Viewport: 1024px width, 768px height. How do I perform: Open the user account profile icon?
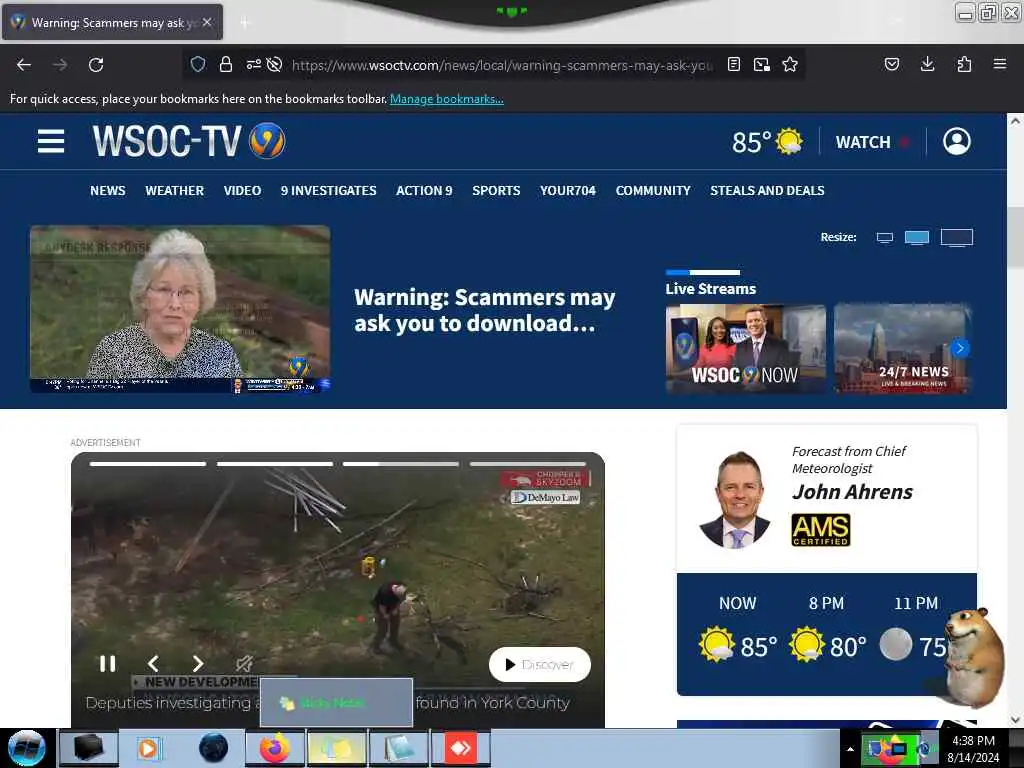click(957, 141)
